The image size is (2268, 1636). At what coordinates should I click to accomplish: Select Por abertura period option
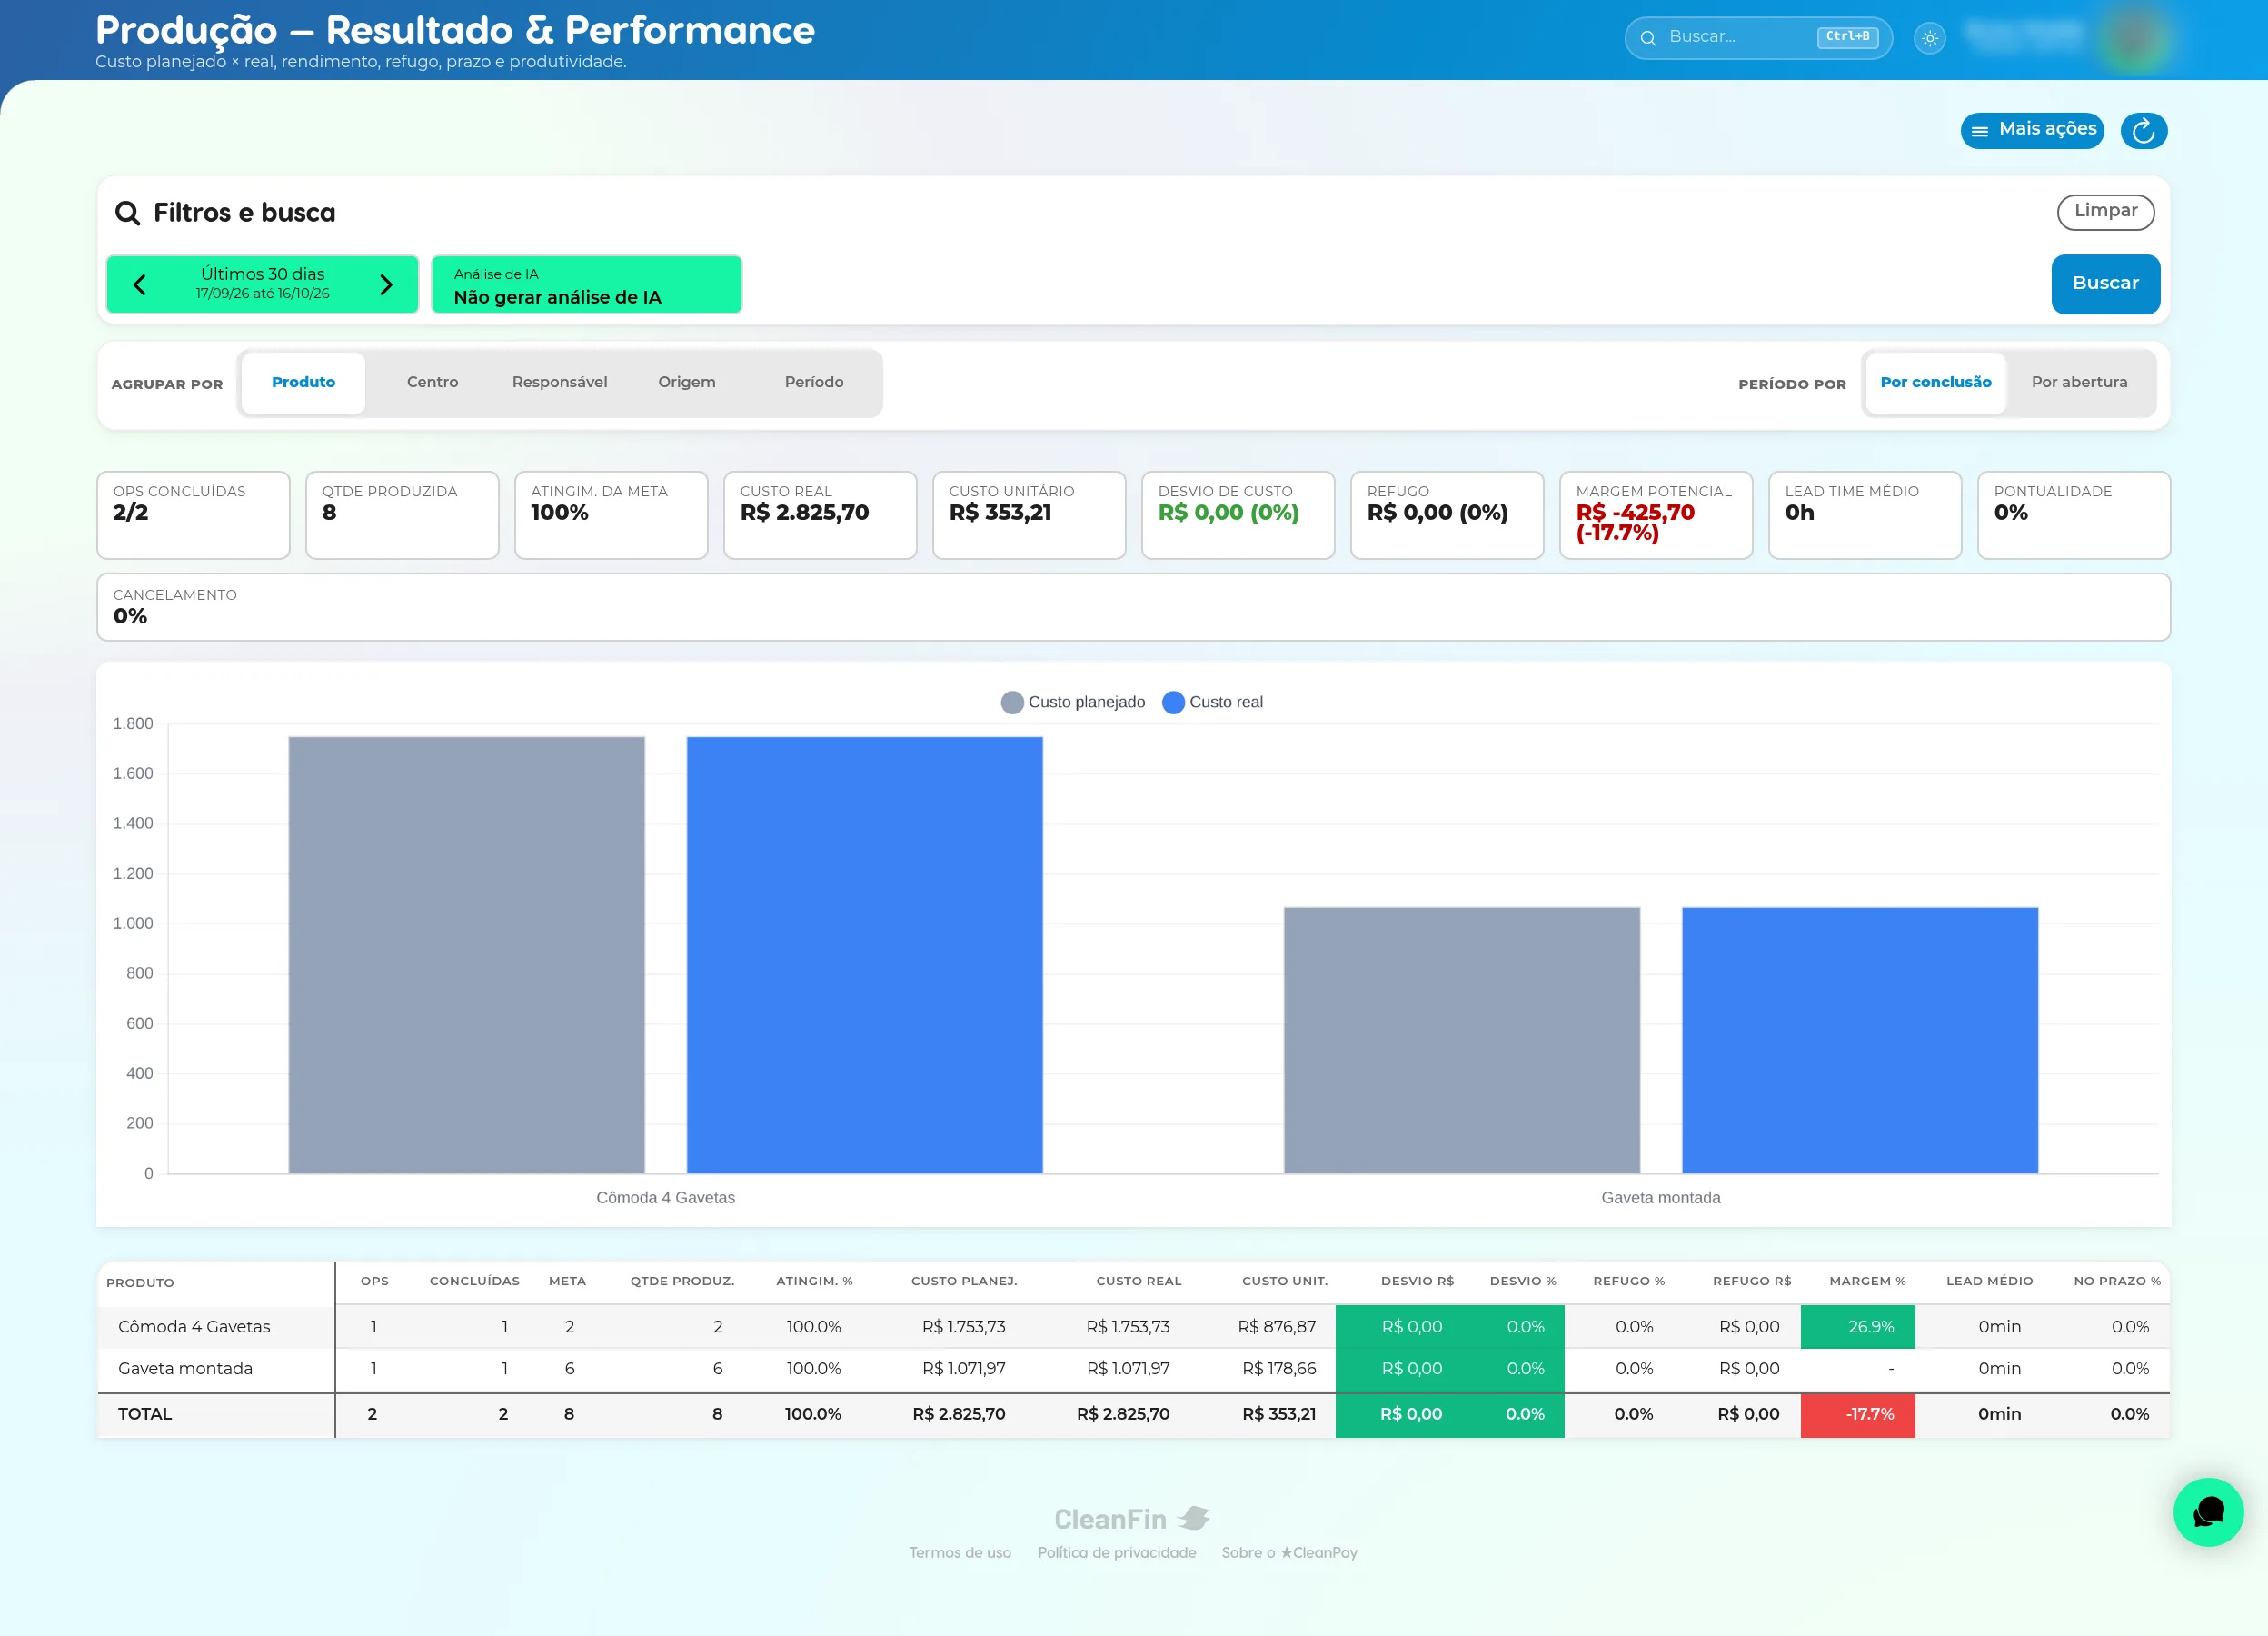(x=2079, y=383)
